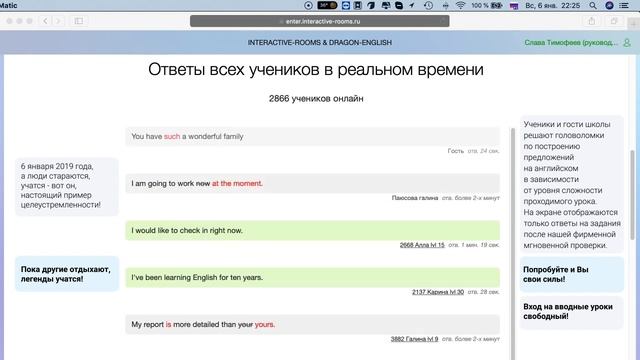Click answer 'I've been learning English for ten years'
The width and height of the screenshot is (640, 360).
pyautogui.click(x=312, y=277)
